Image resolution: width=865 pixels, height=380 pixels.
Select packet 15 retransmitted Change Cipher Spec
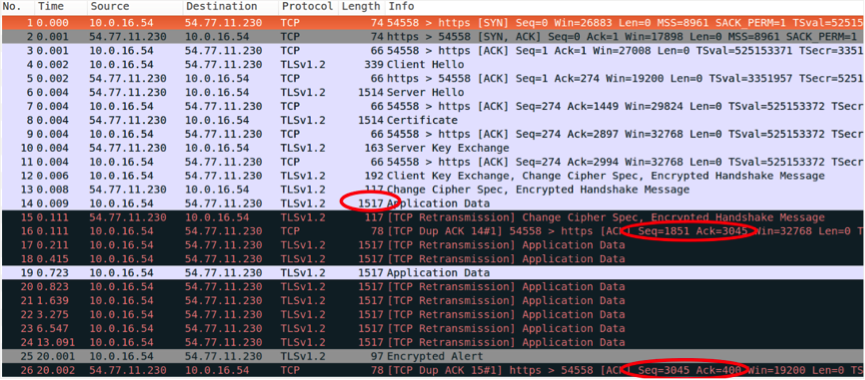tap(432, 217)
